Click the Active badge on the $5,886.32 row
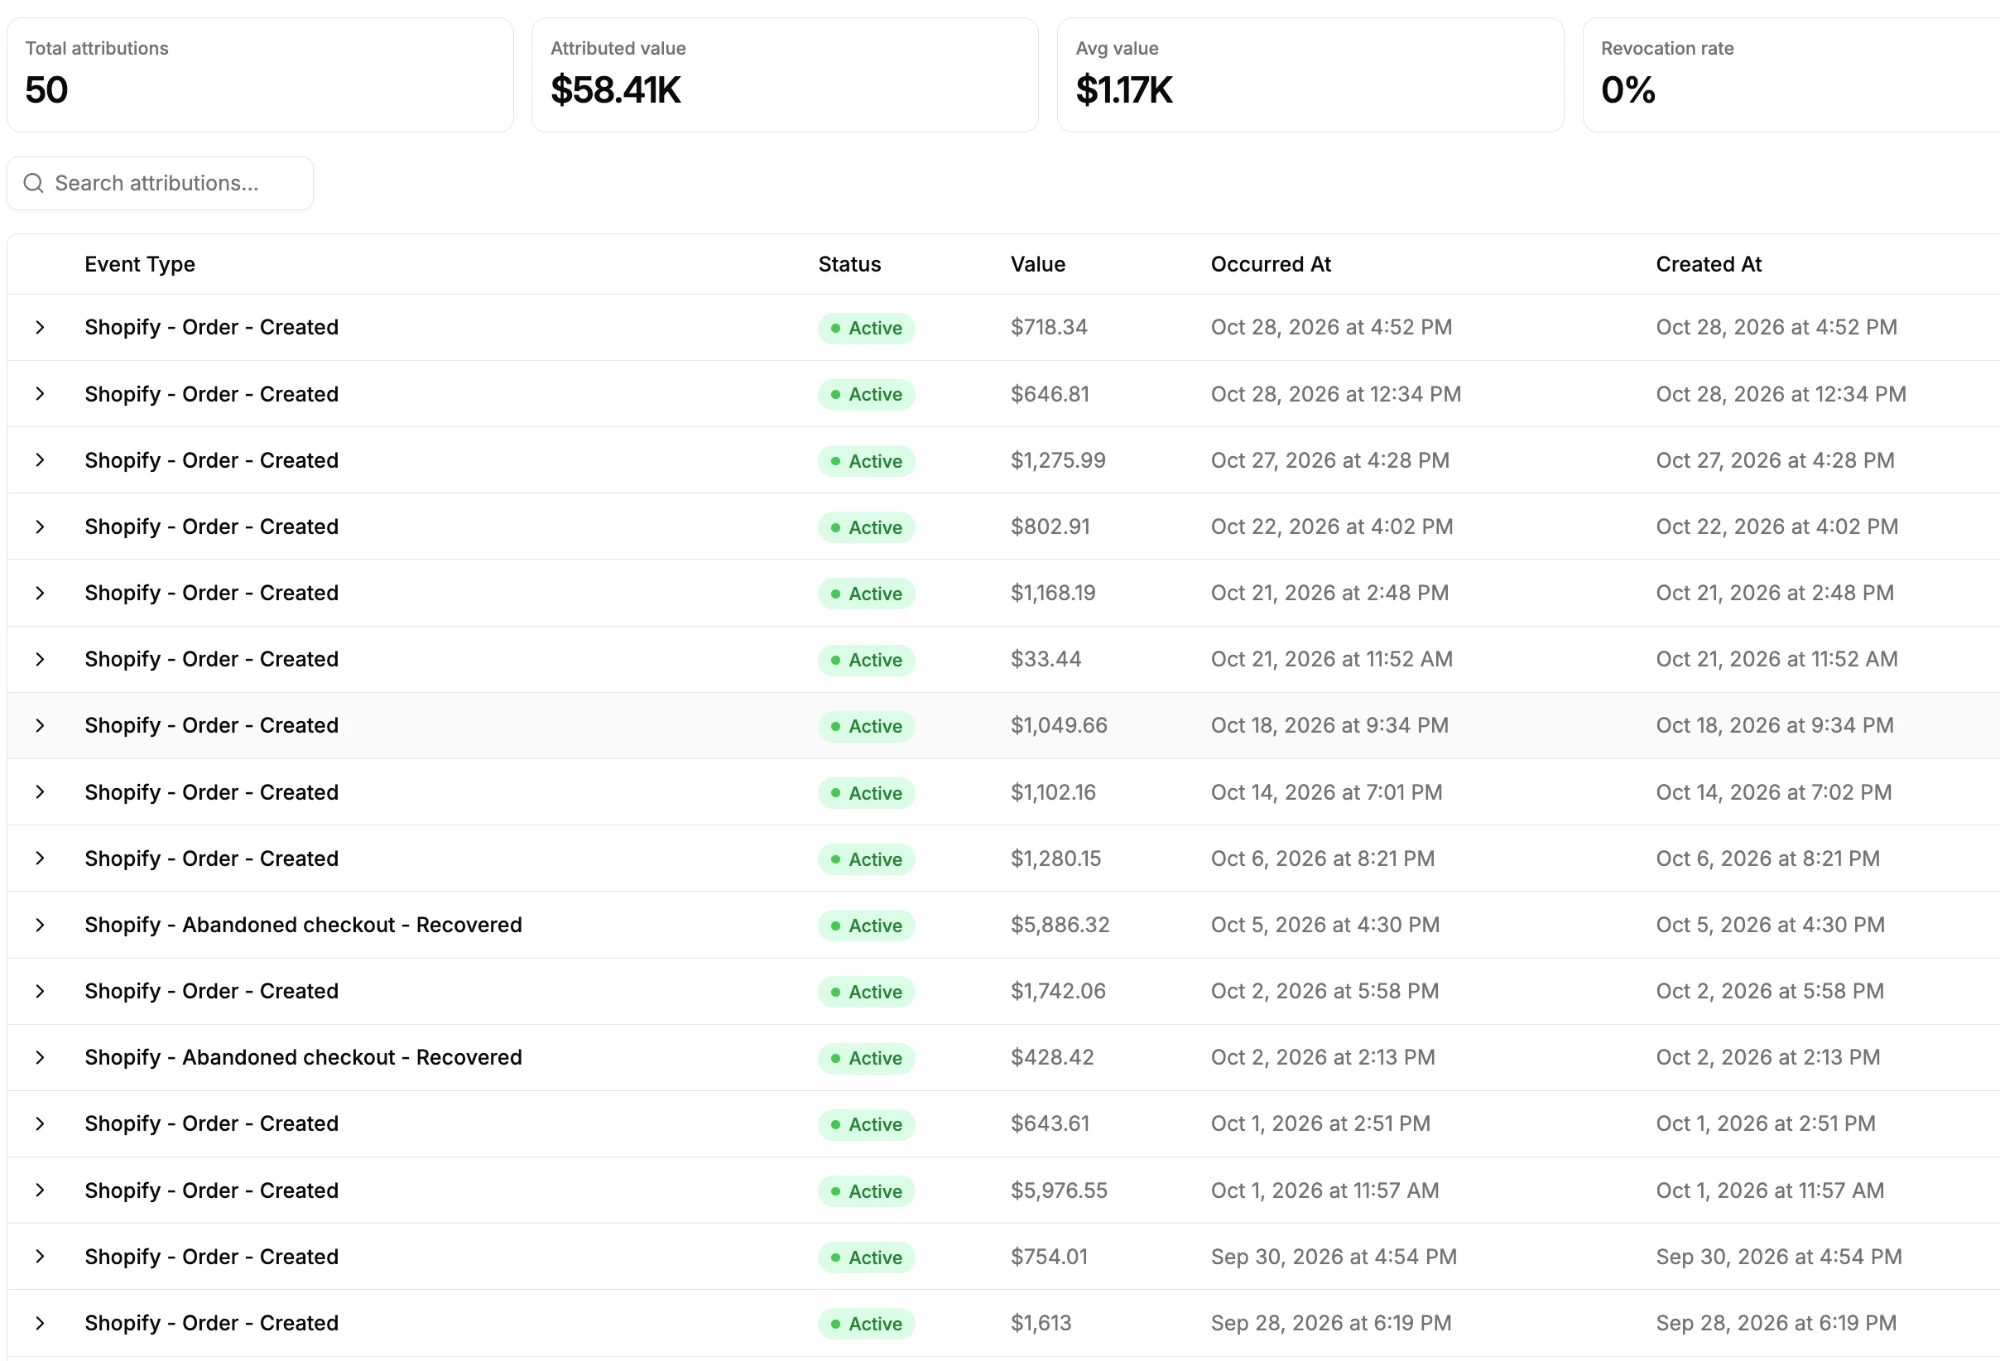 (x=866, y=926)
